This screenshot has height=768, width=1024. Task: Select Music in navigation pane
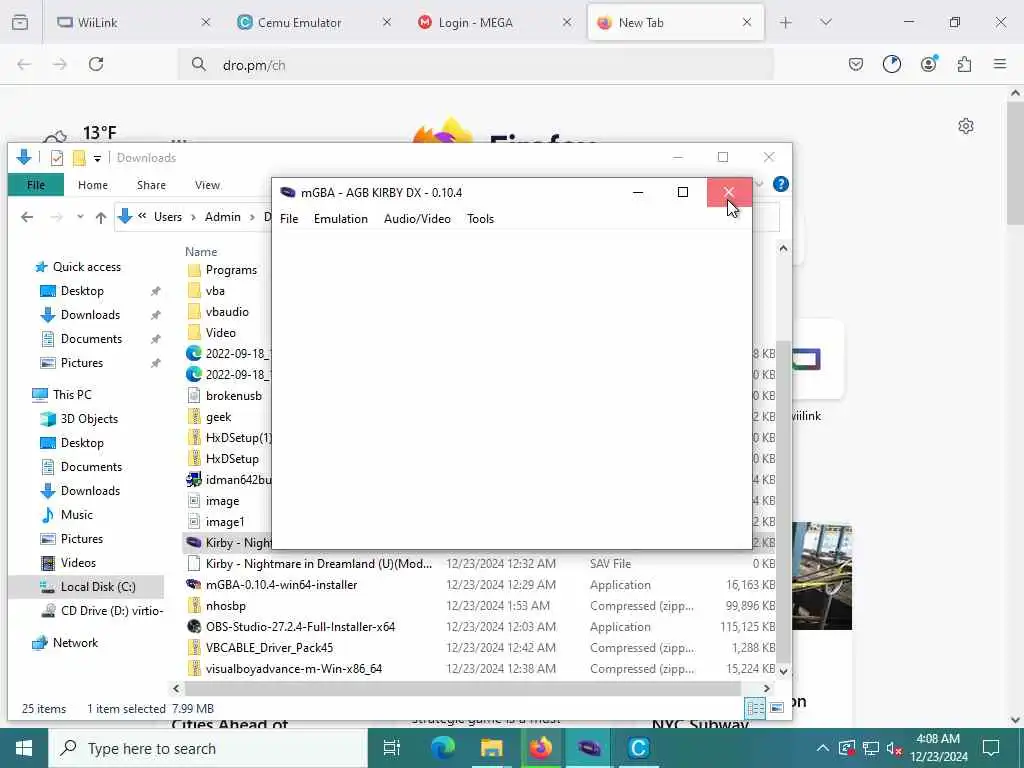76,515
